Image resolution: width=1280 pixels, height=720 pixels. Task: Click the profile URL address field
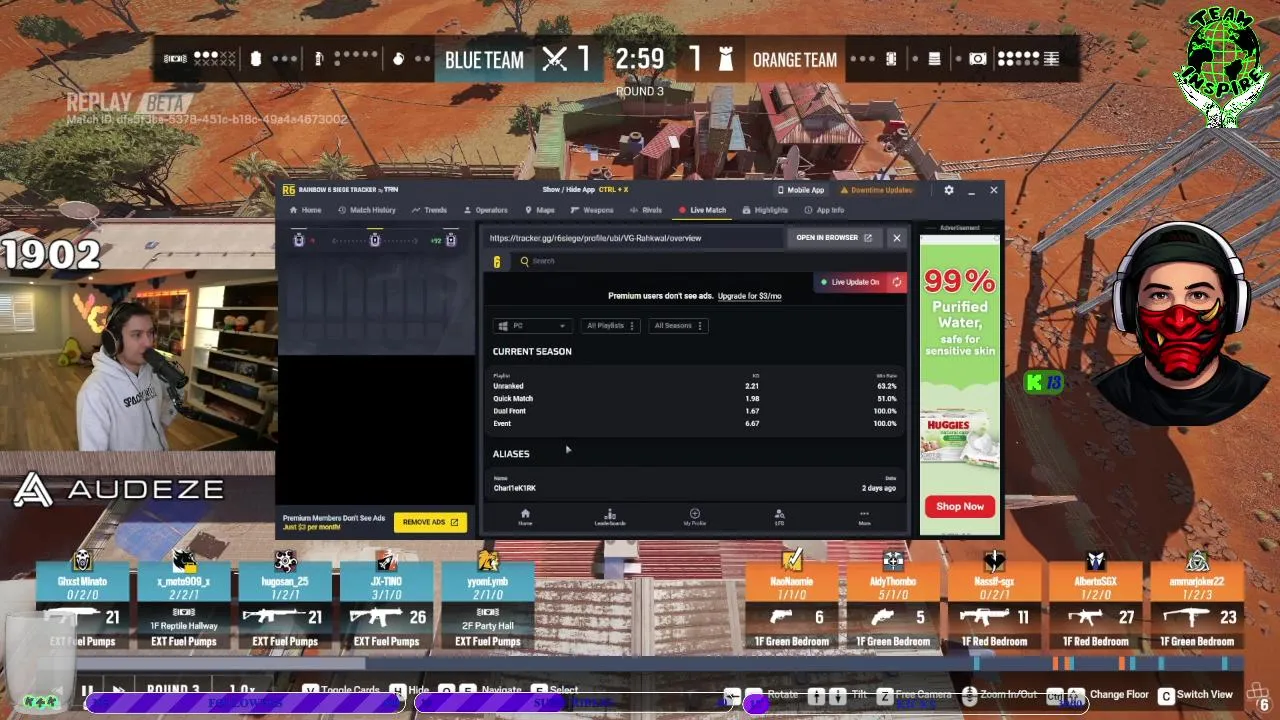click(x=632, y=238)
